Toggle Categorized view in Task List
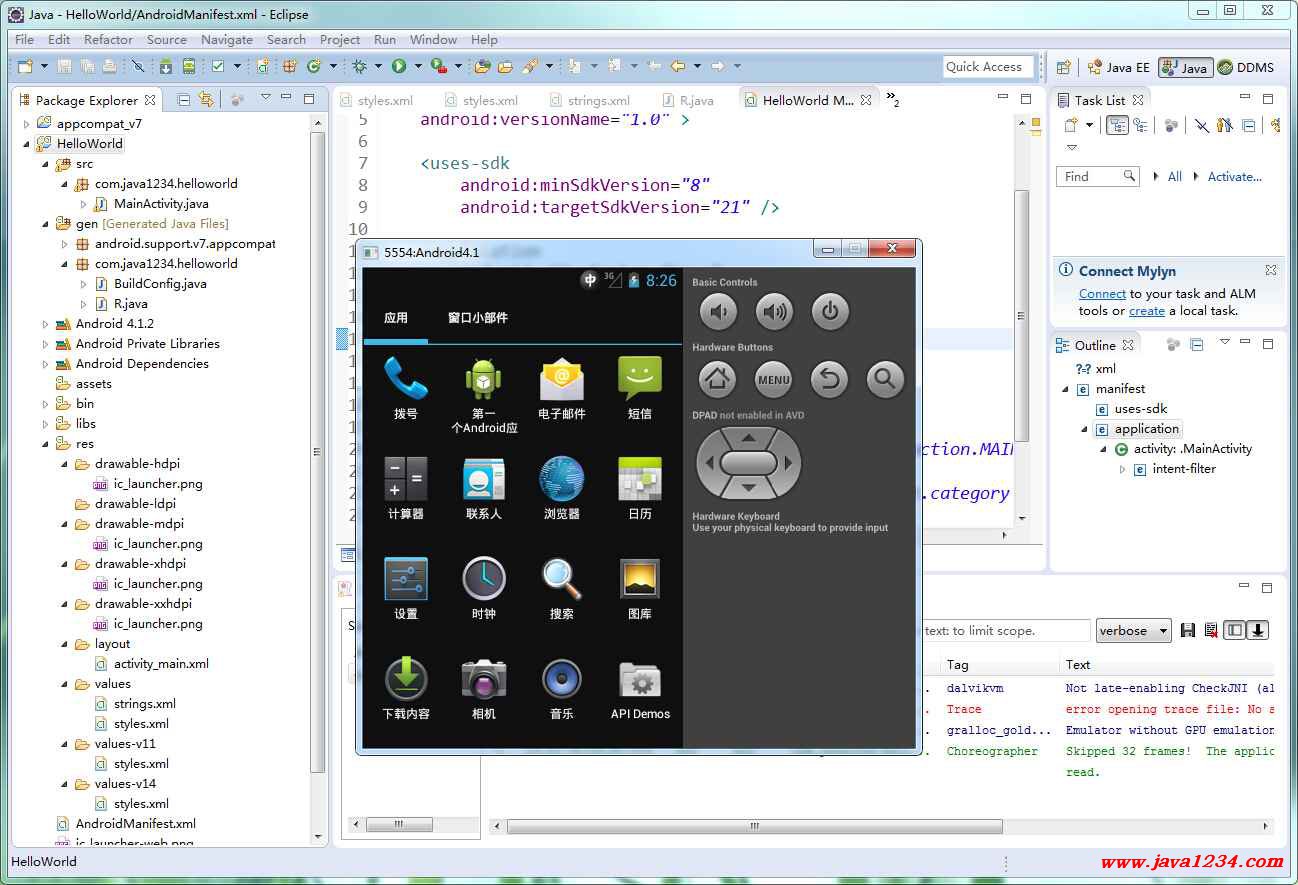Image resolution: width=1298 pixels, height=885 pixels. tap(1117, 125)
